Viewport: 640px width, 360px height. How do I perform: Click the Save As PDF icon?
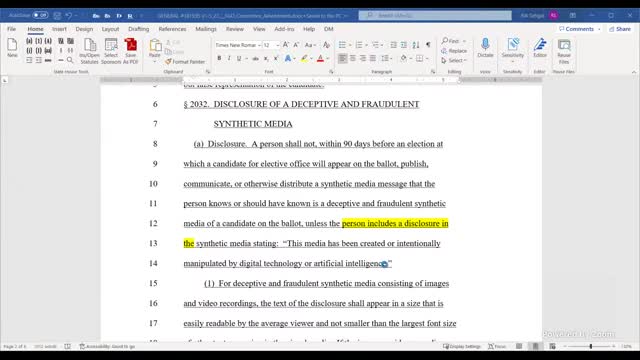[131, 51]
